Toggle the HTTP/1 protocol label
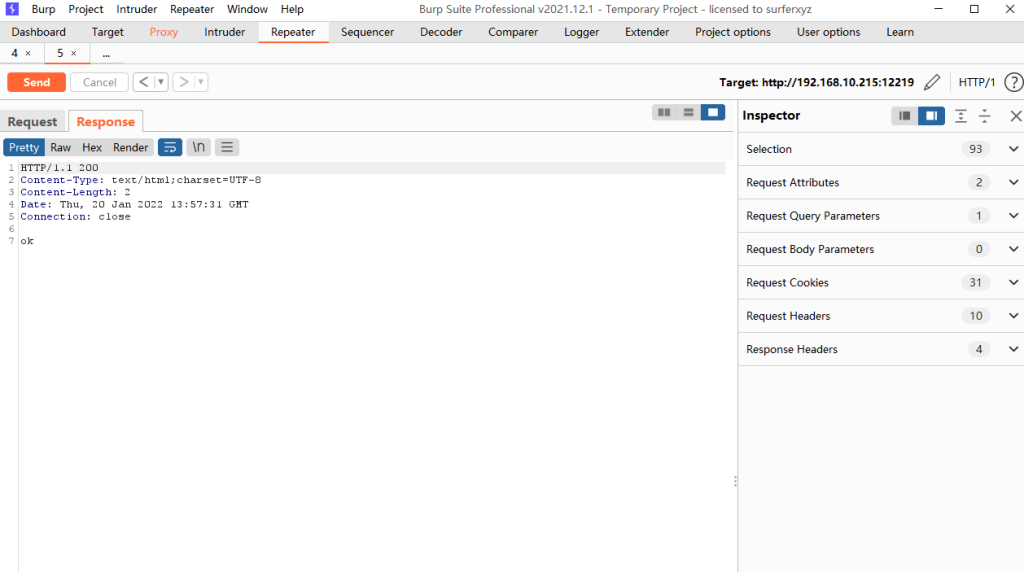The height and width of the screenshot is (572, 1024). point(976,82)
